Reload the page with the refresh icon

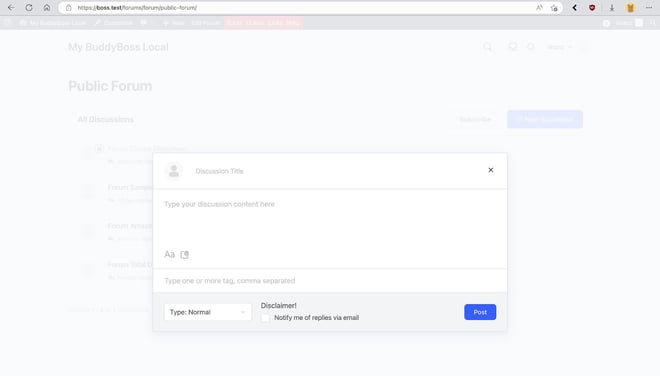point(29,8)
